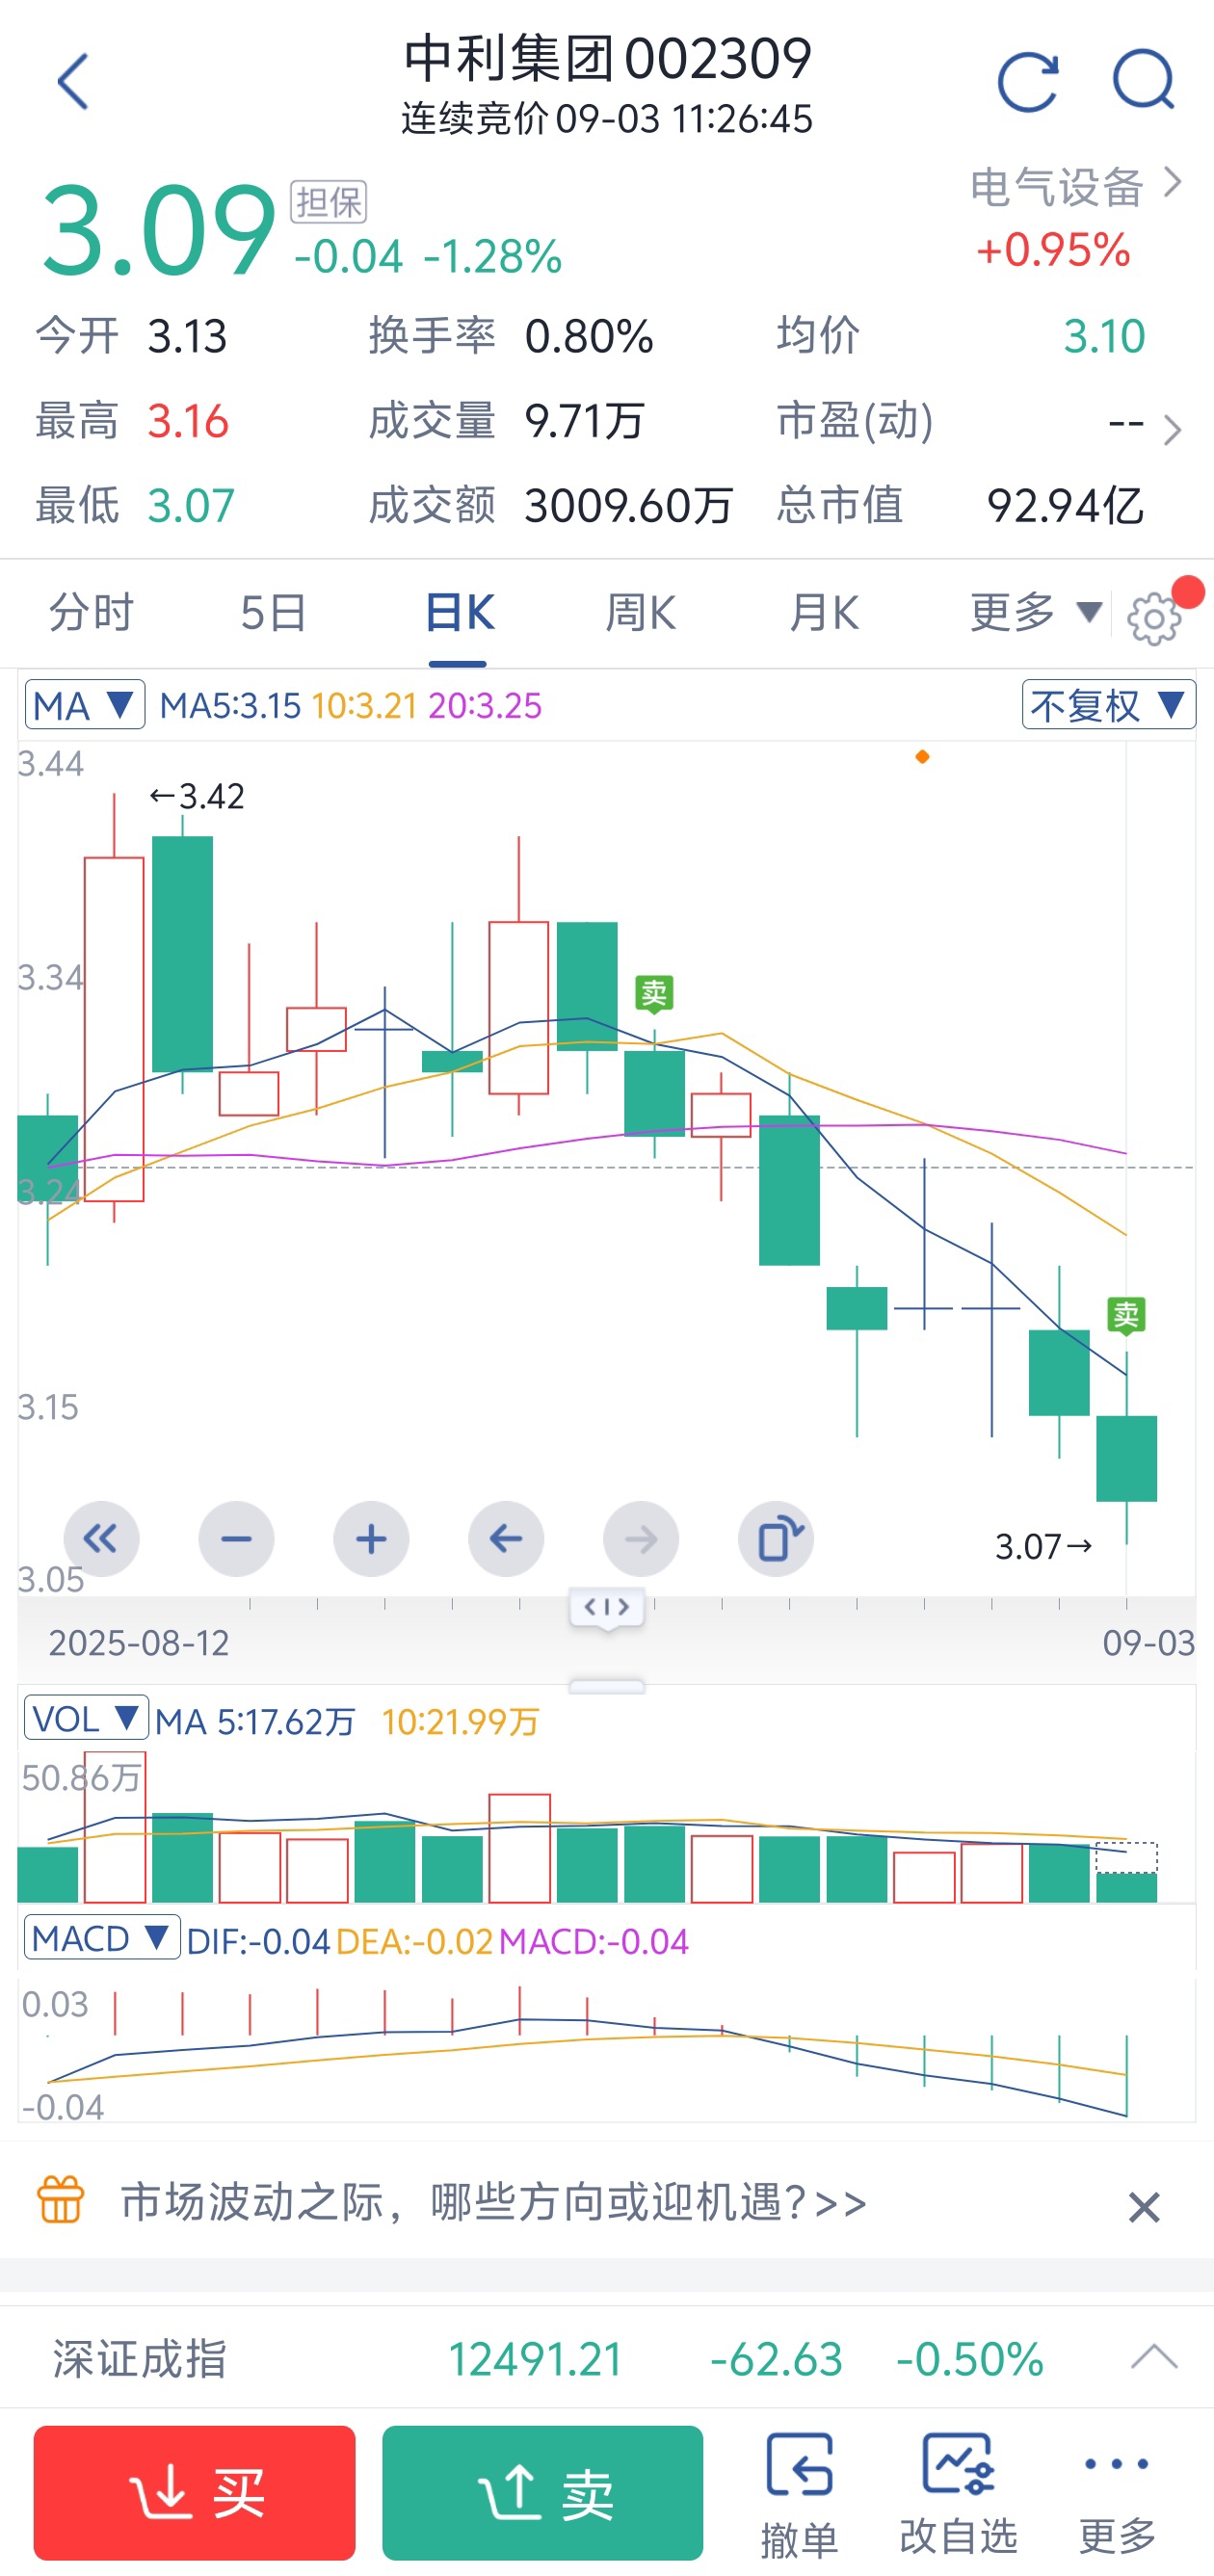1214x2576 pixels.
Task: Open the MACD indicator dropdown
Action: [102, 1938]
